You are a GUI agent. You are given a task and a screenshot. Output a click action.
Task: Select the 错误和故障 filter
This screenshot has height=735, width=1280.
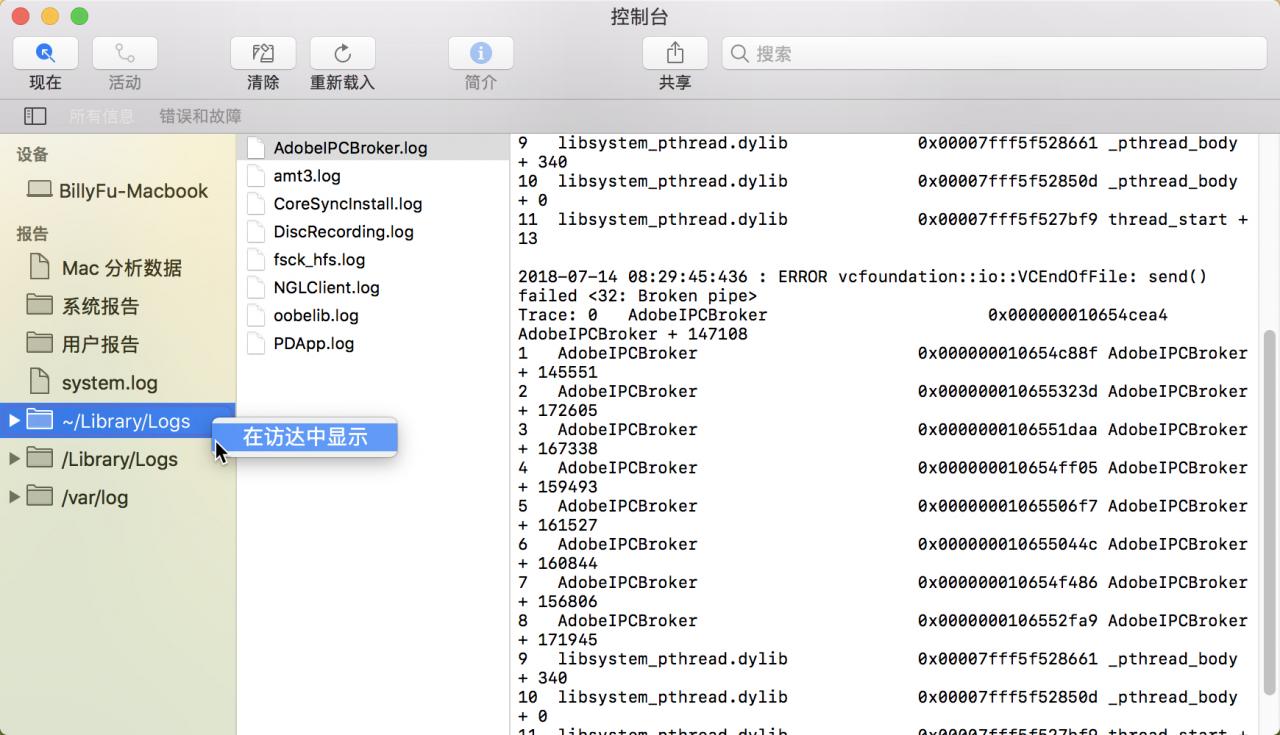198,115
